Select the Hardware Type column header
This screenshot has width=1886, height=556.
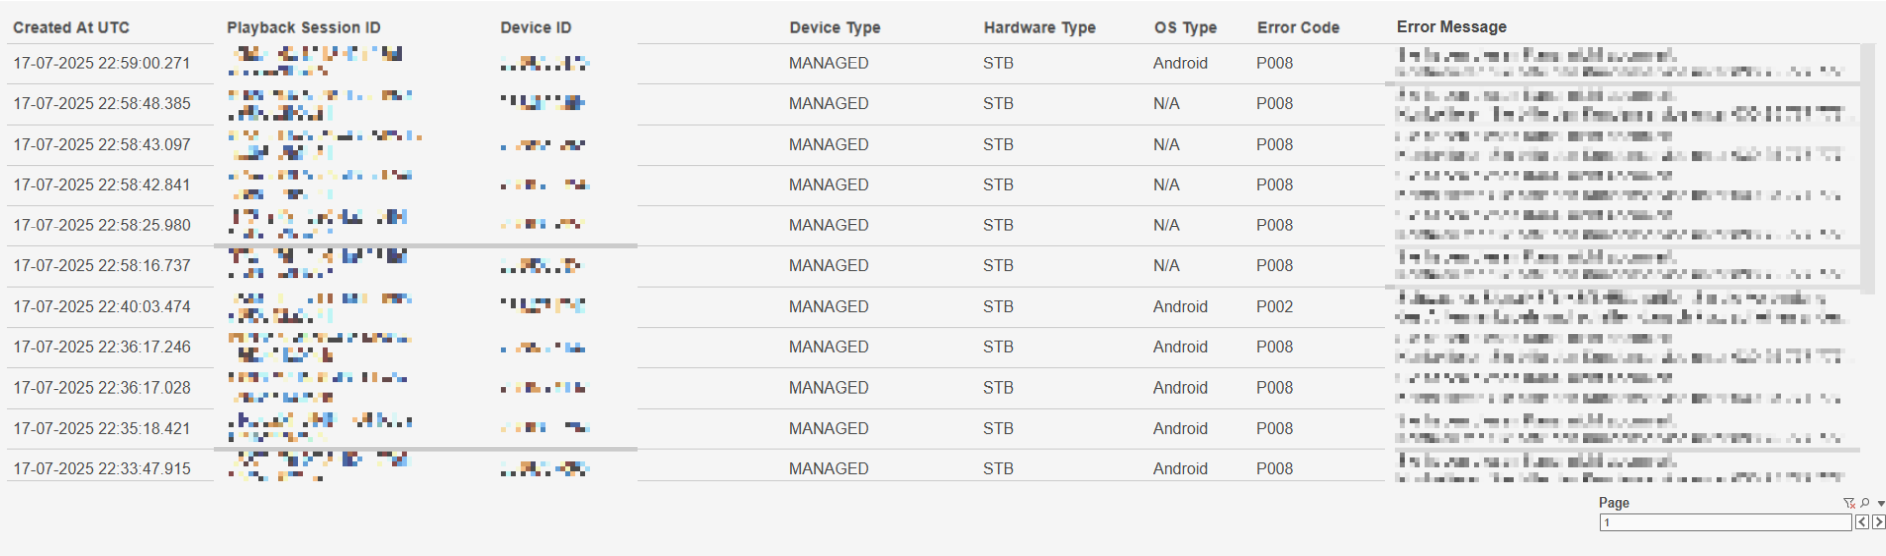(x=1039, y=28)
